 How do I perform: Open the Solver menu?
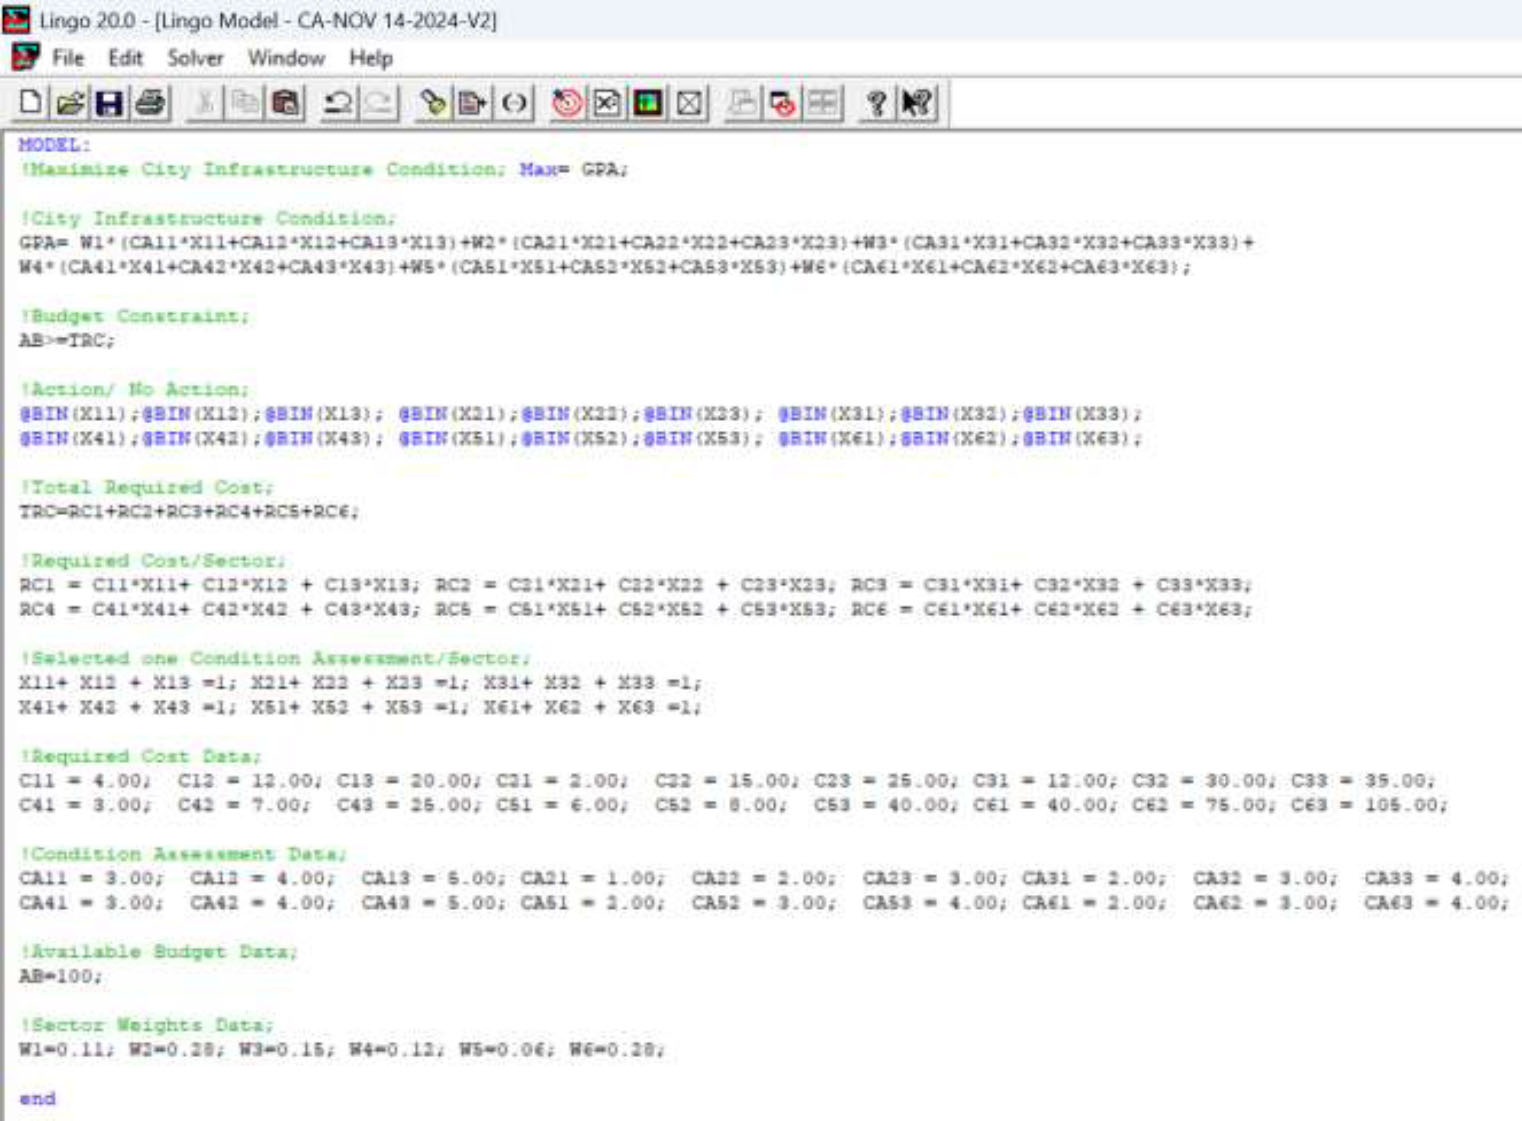click(195, 58)
